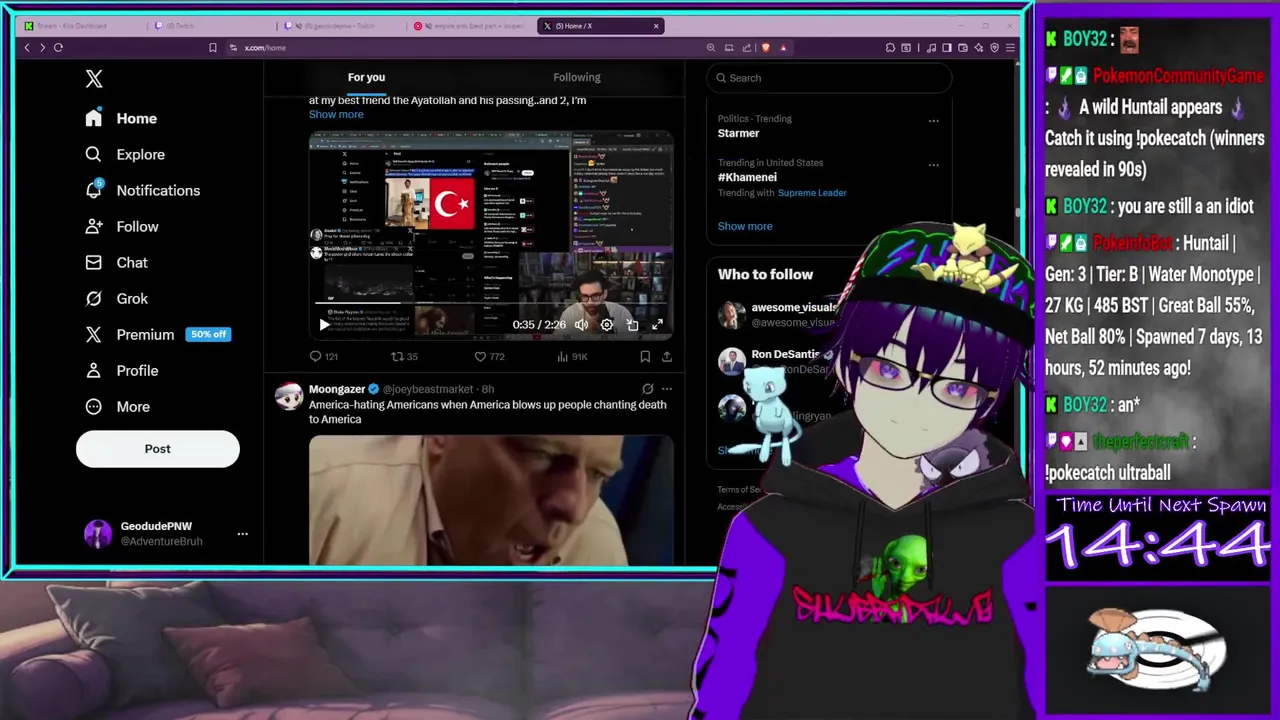Screen dimensions: 1280x720
Task: Share the video tweet
Action: coord(667,357)
